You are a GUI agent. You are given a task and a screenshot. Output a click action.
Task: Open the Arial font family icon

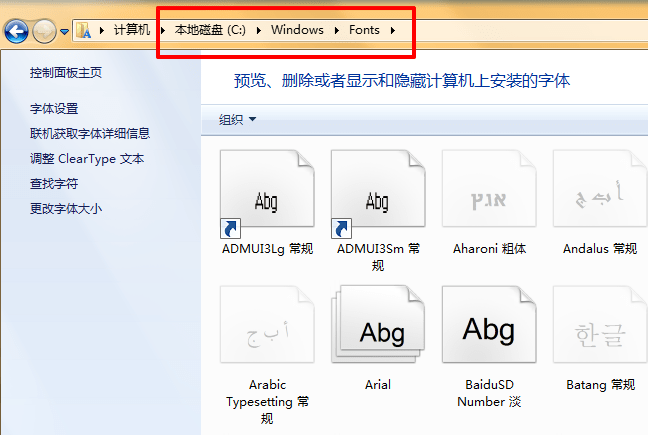pos(377,331)
